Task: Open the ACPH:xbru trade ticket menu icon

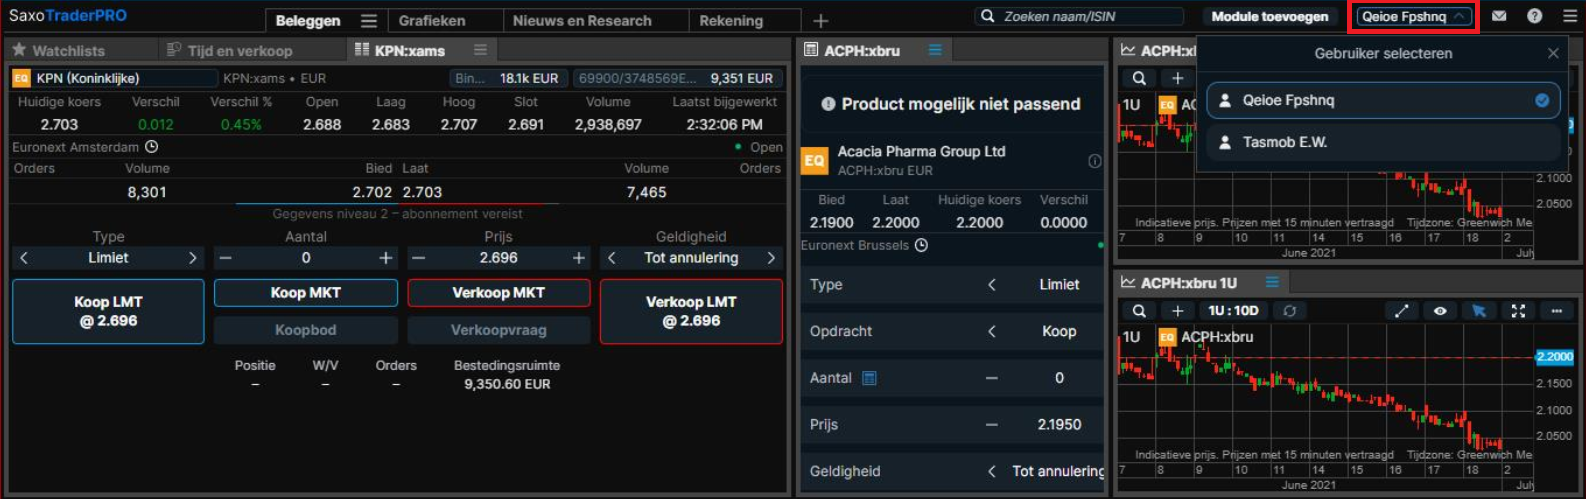Action: click(935, 50)
